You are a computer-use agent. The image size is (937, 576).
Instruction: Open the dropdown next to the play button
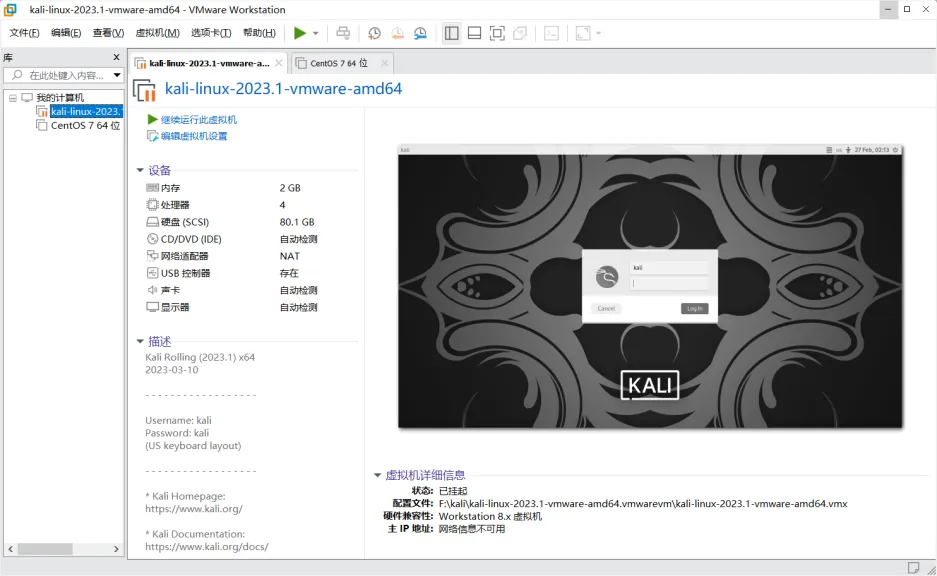pos(315,33)
